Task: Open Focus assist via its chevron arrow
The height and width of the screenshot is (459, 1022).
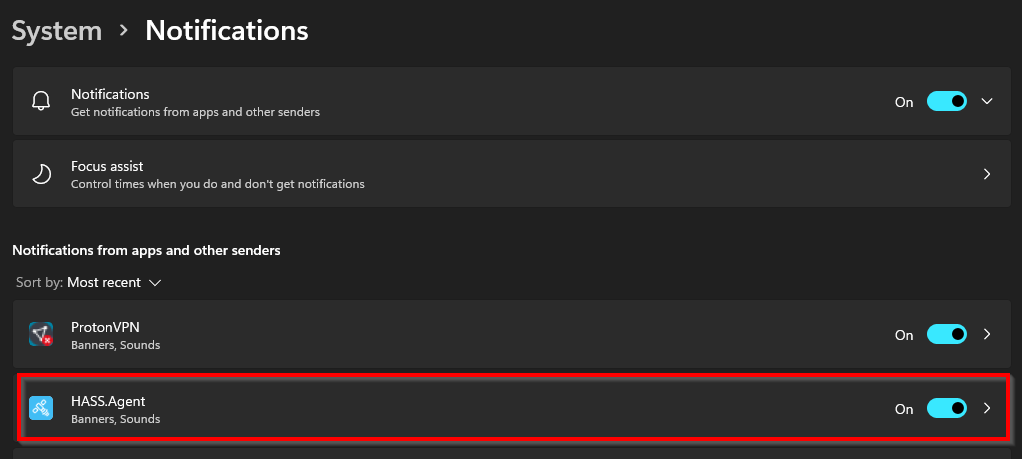Action: click(x=987, y=174)
